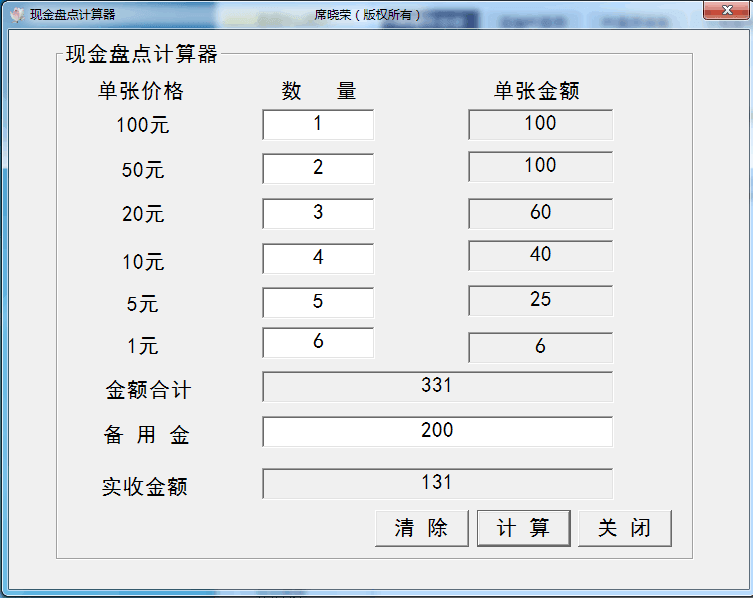Focus the 20元 quantity field
Viewport: 753px width, 598px height.
[318, 213]
